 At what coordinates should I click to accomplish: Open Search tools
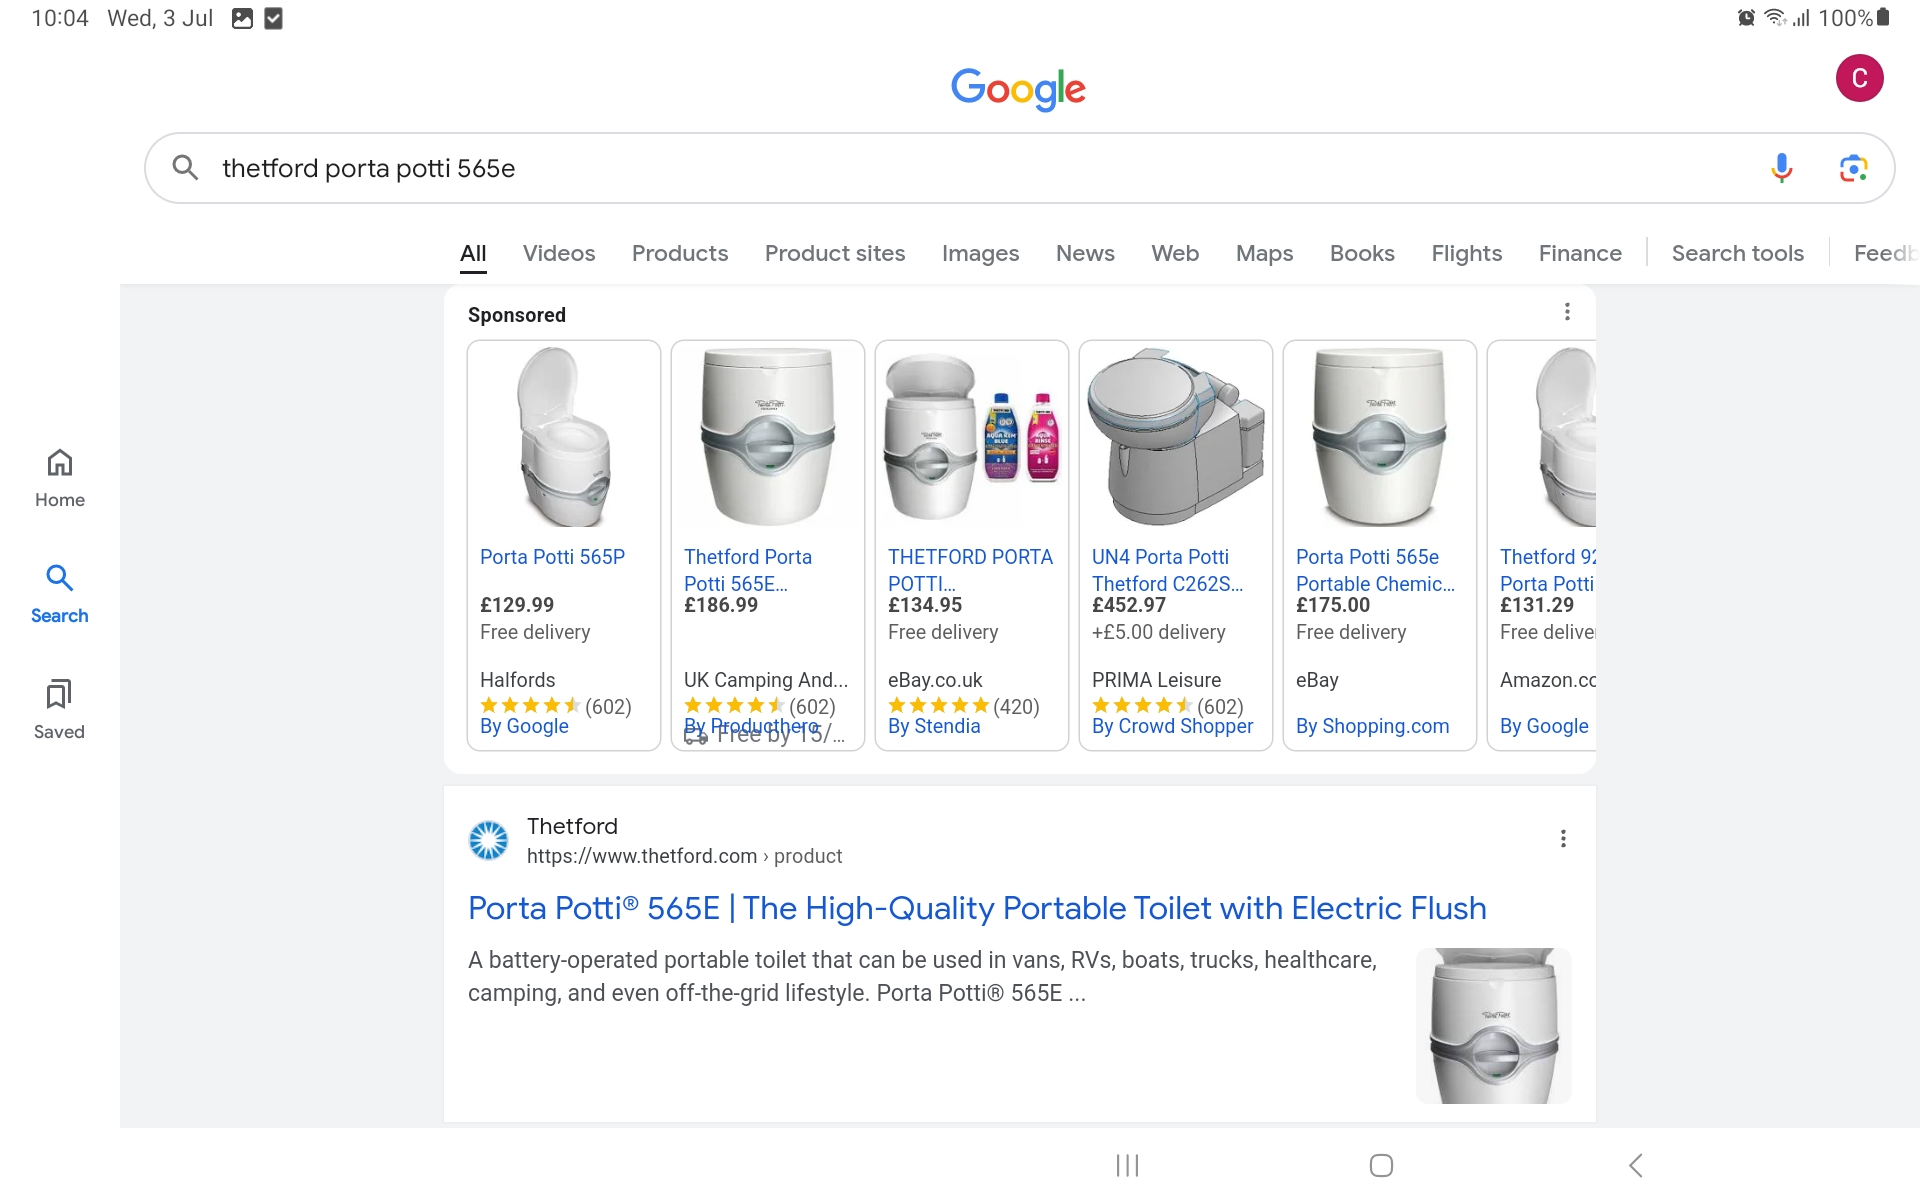[x=1737, y=253]
